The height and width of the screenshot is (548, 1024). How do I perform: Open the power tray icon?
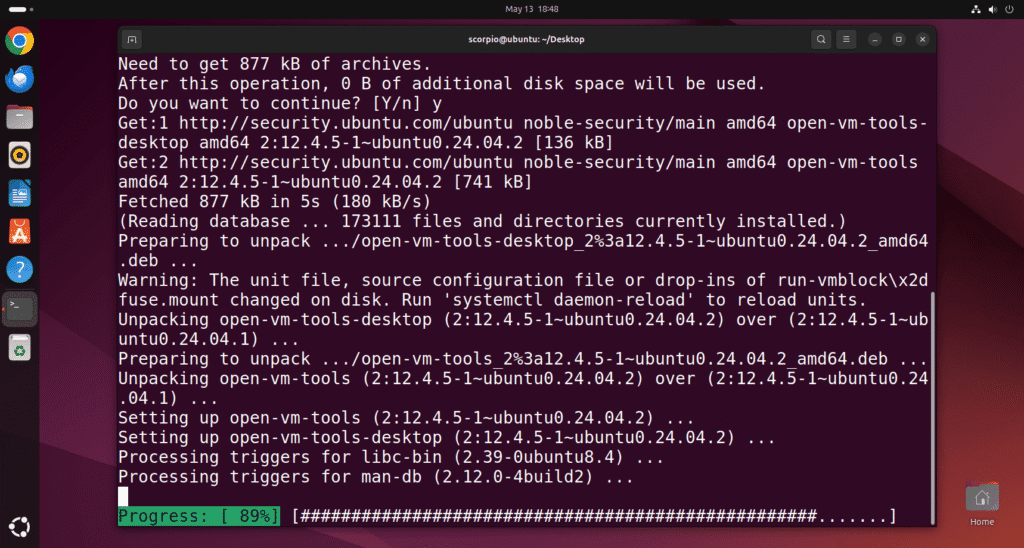pos(1010,9)
